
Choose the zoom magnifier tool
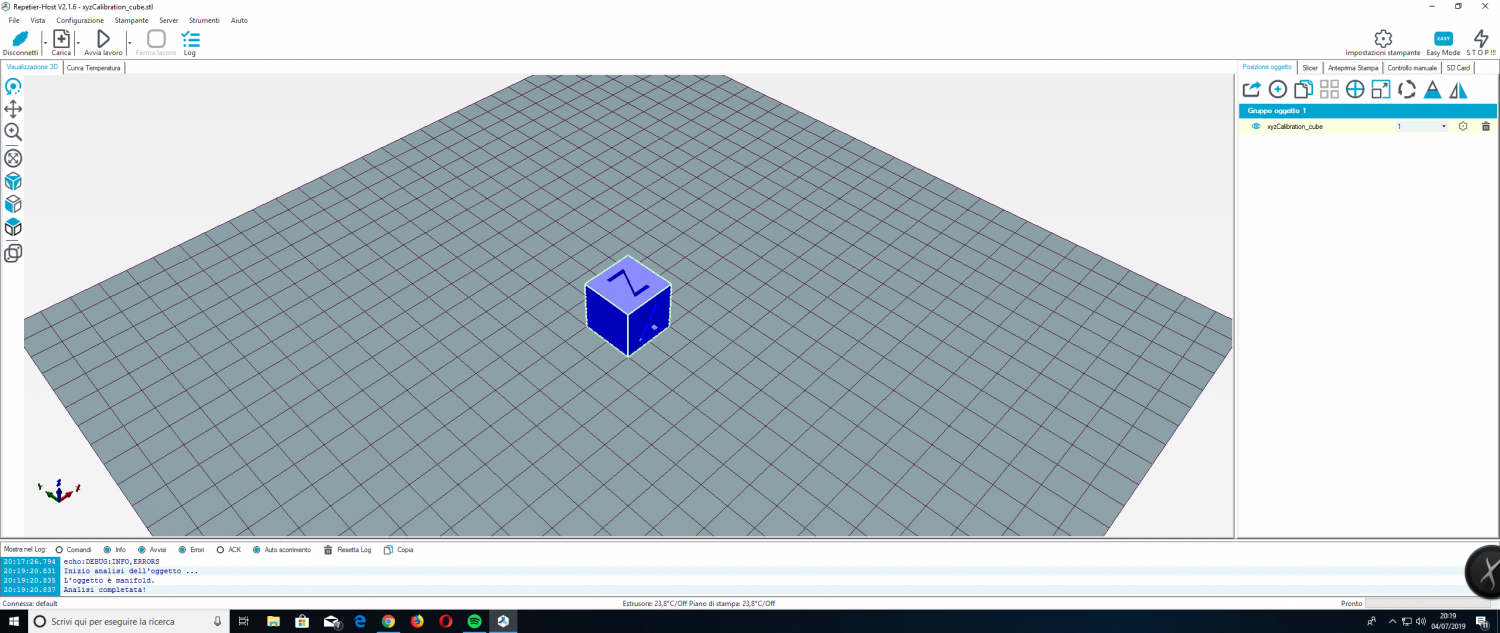(x=13, y=132)
